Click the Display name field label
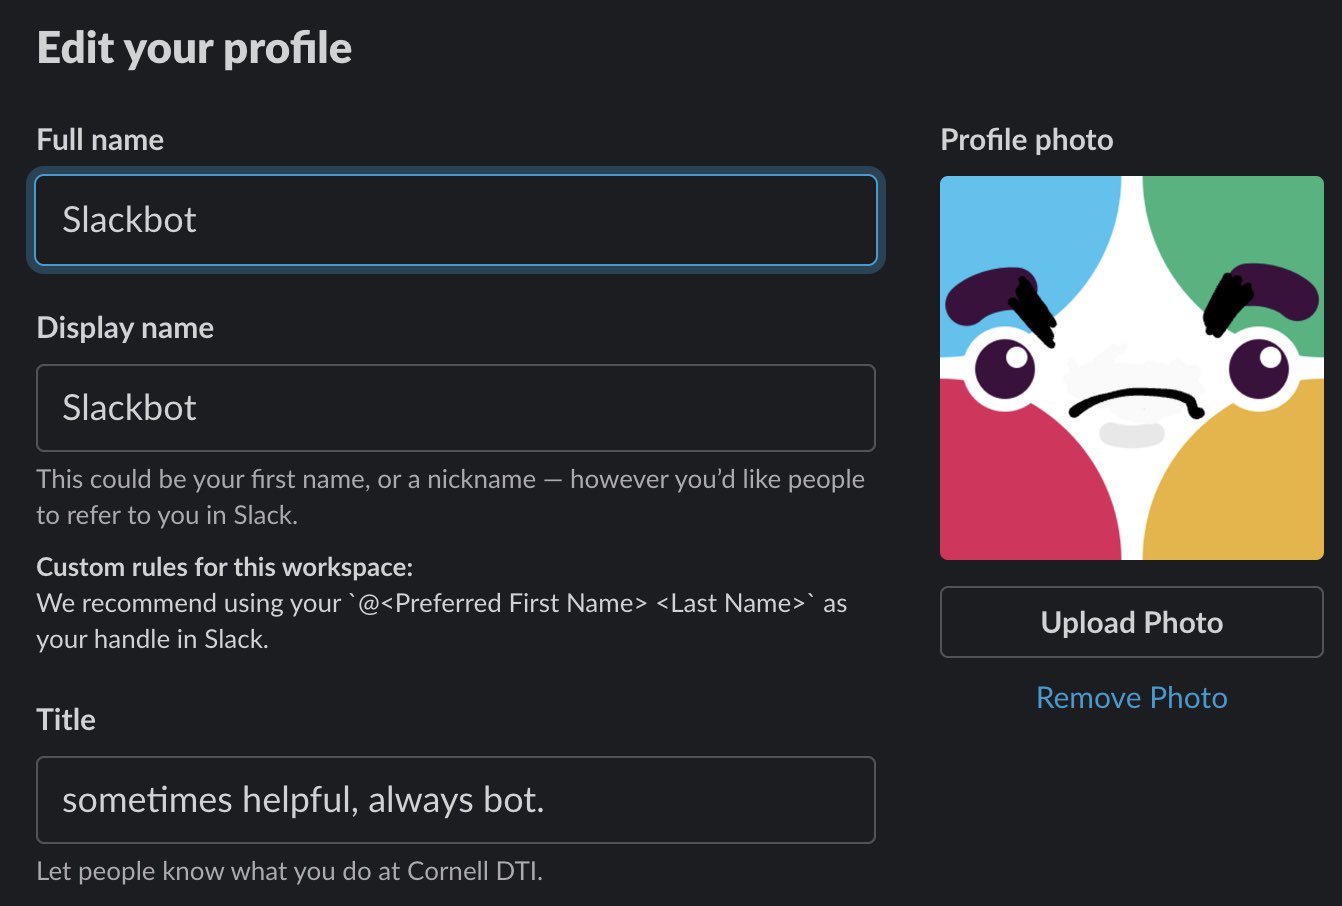Image resolution: width=1342 pixels, height=906 pixels. [x=124, y=327]
